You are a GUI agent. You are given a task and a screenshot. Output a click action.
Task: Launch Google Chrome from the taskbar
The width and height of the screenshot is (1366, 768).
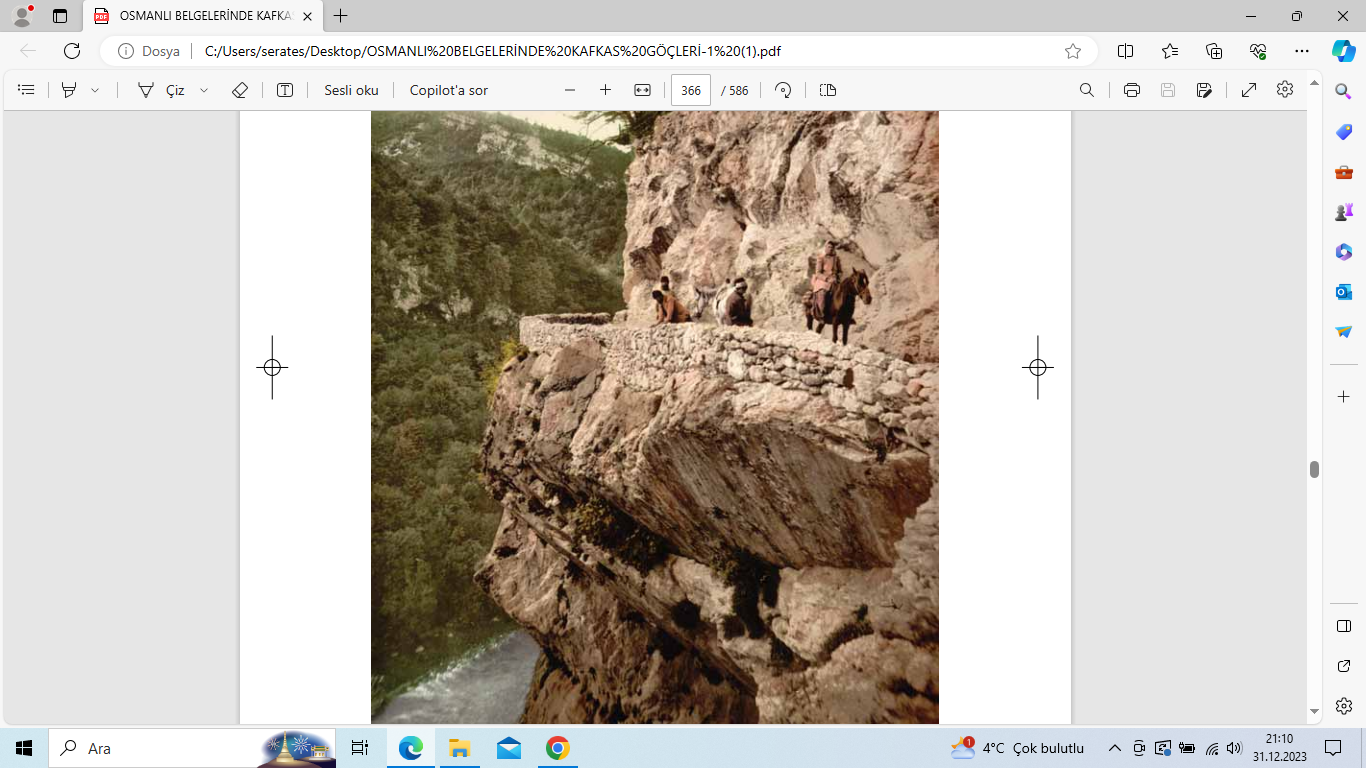558,748
